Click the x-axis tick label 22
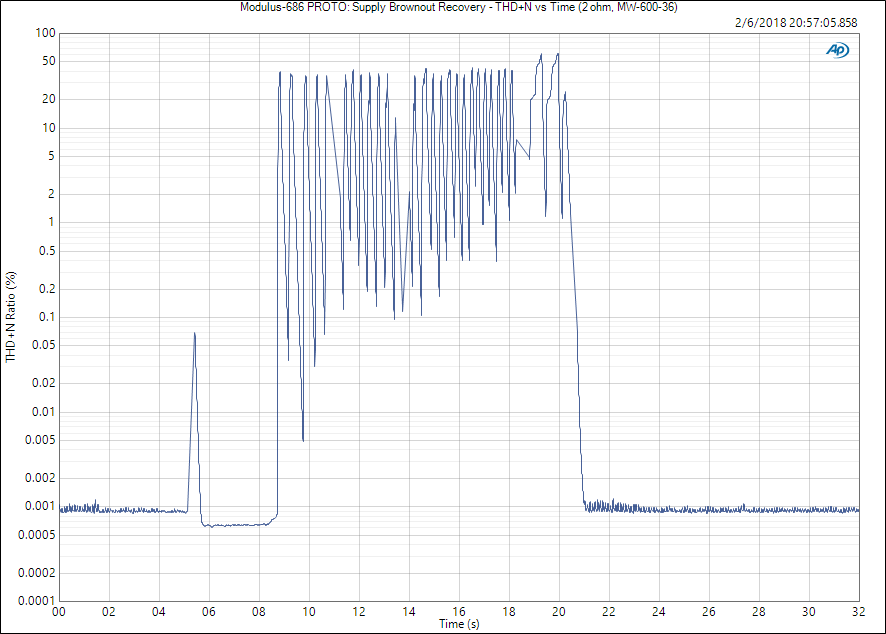This screenshot has width=886, height=634. click(x=609, y=612)
